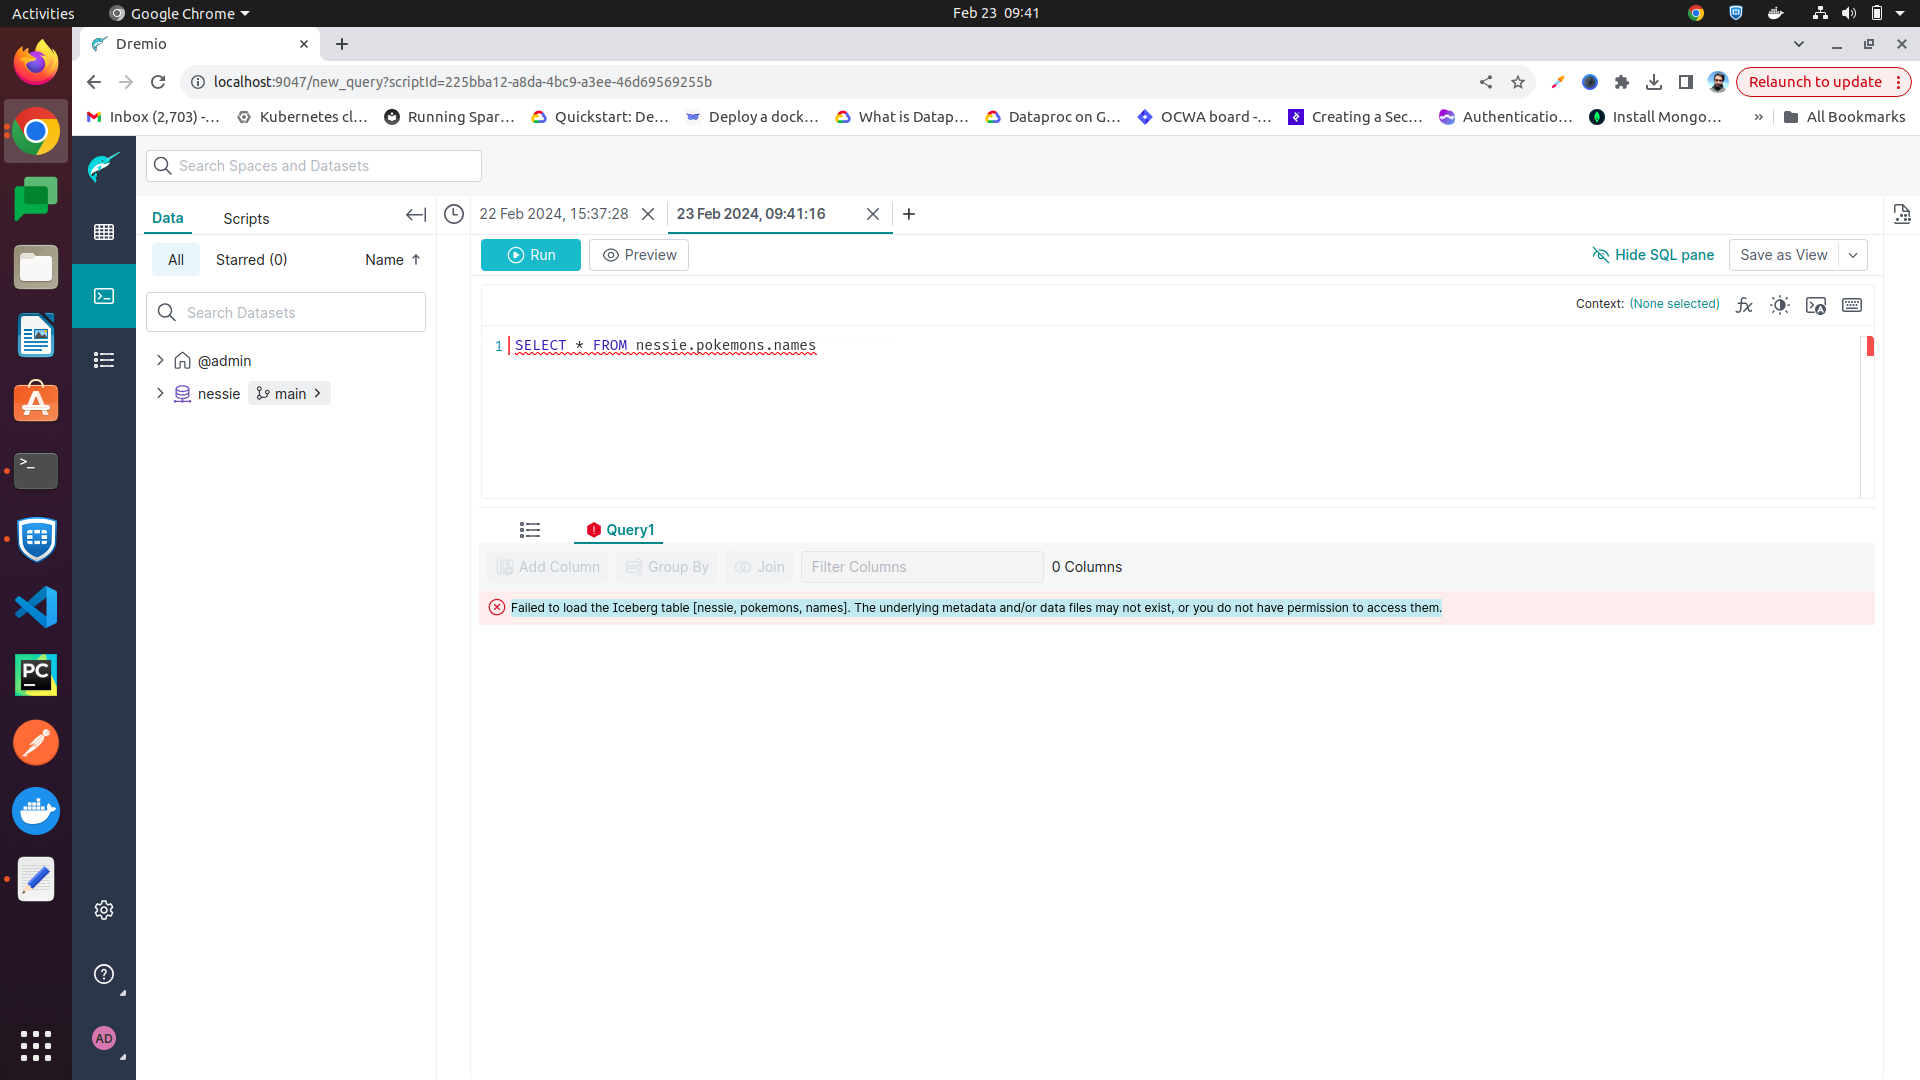
Task: Switch to the 22 Feb 2024 query tab
Action: (x=553, y=214)
